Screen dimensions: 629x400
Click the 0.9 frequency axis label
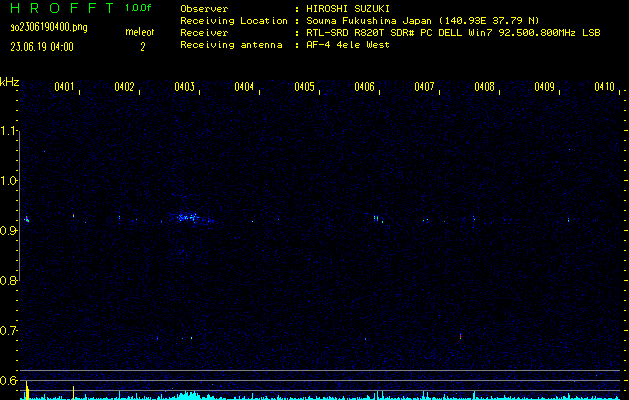point(10,231)
